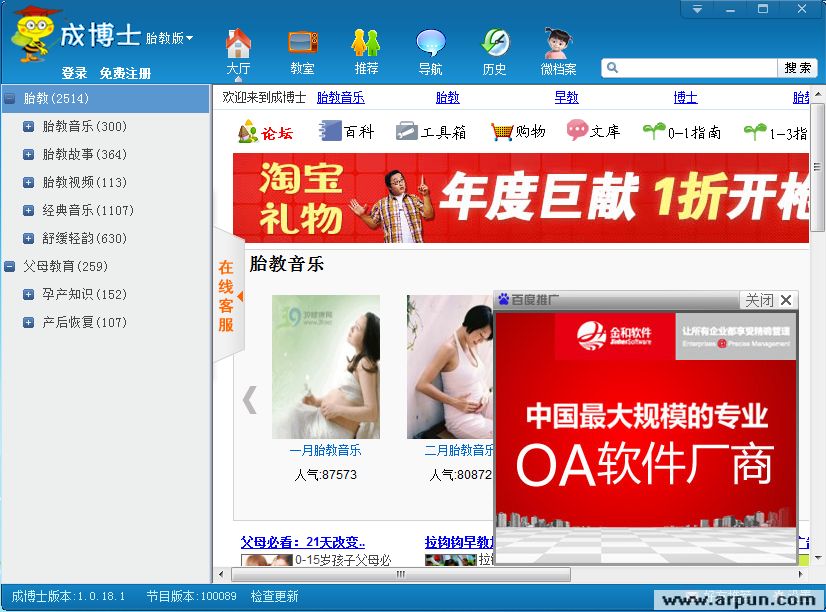Screen dimensions: 826x612
Task: Click the 0-15岁孩子父母必 description text
Action: [343, 560]
